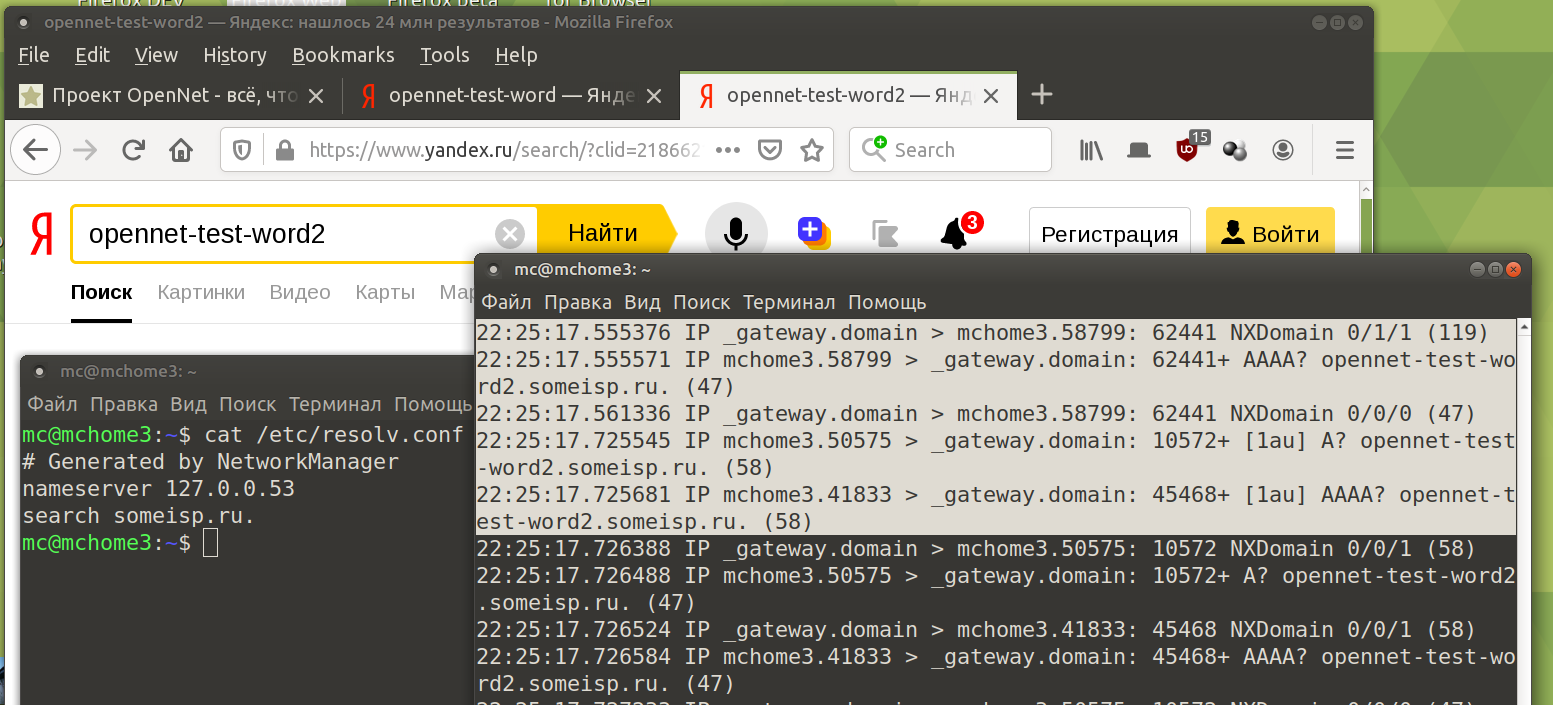
Task: Click 'nameserver 127.0.0.53' line in terminal
Action: [158, 489]
